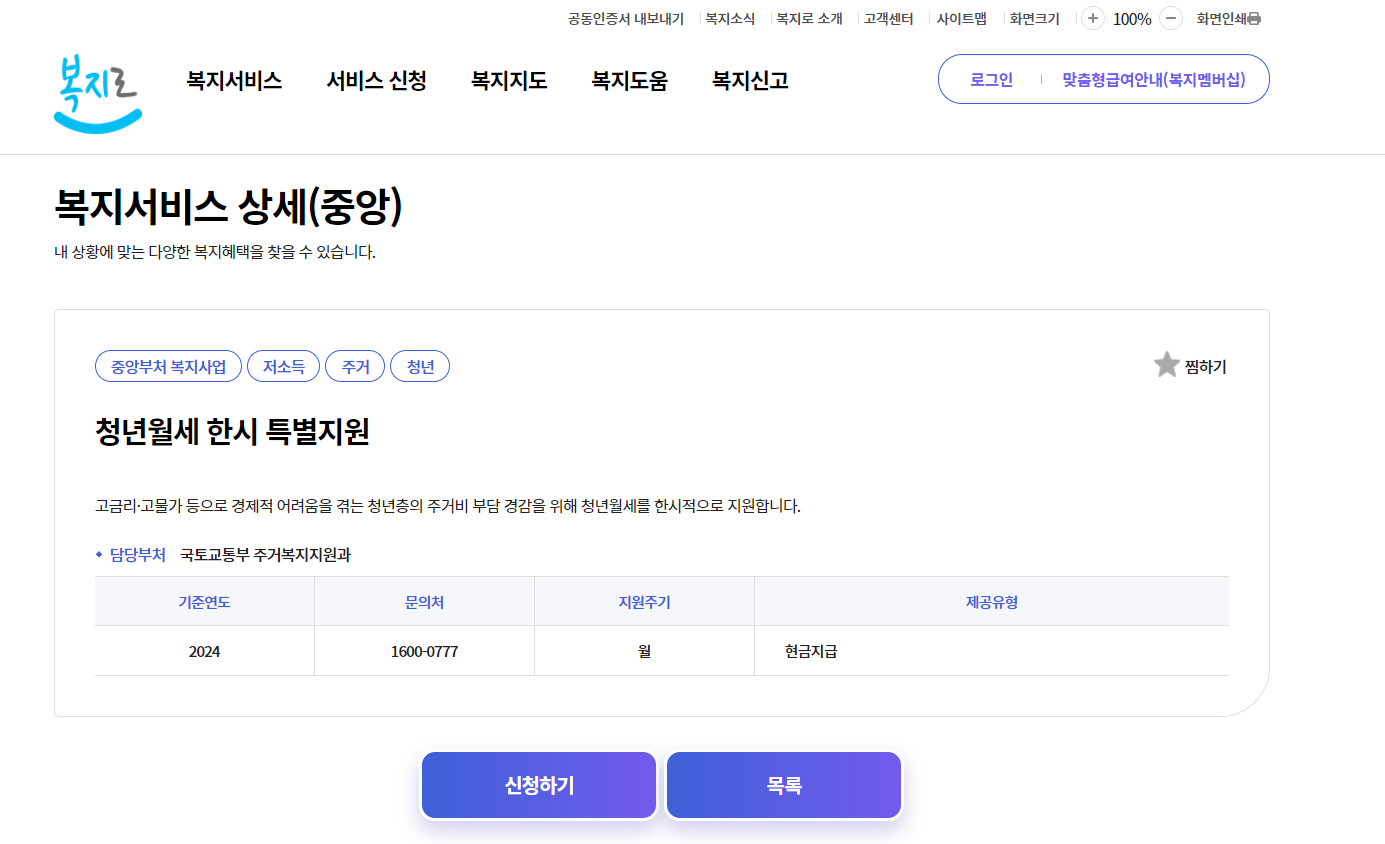
Task: Click the 저소득 tag chip
Action: click(283, 365)
